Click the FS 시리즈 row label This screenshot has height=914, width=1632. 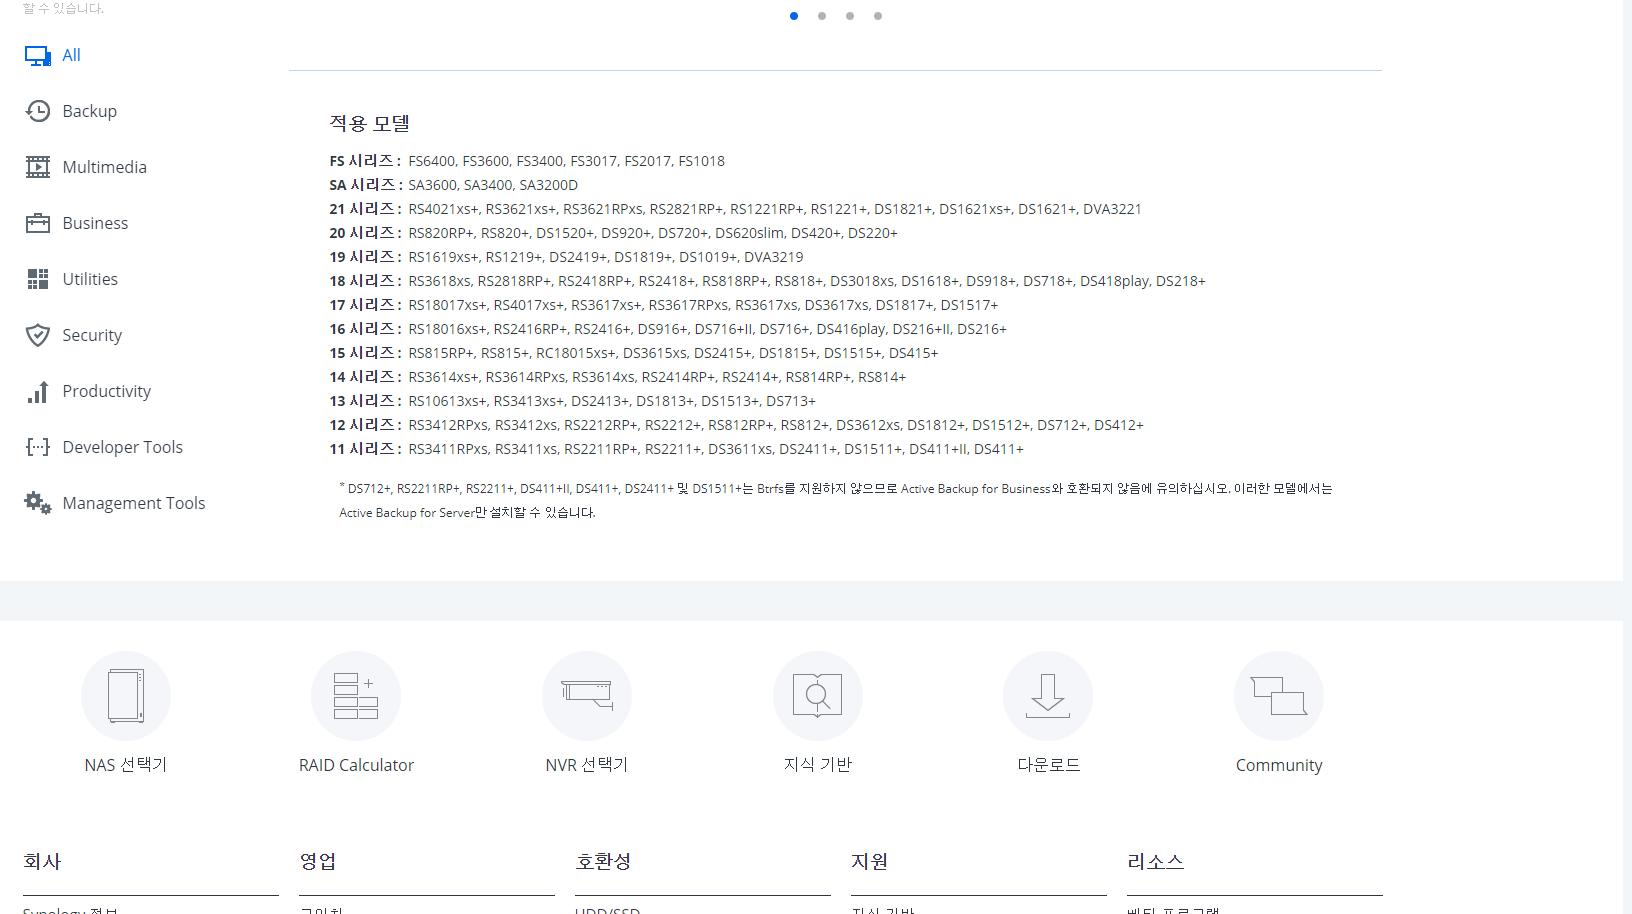(365, 161)
